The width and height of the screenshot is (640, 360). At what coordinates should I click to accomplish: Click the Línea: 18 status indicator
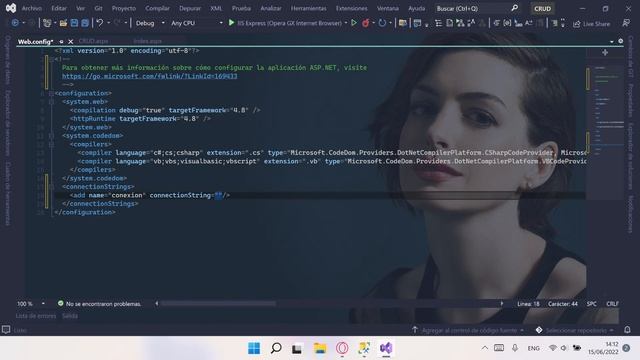point(528,304)
